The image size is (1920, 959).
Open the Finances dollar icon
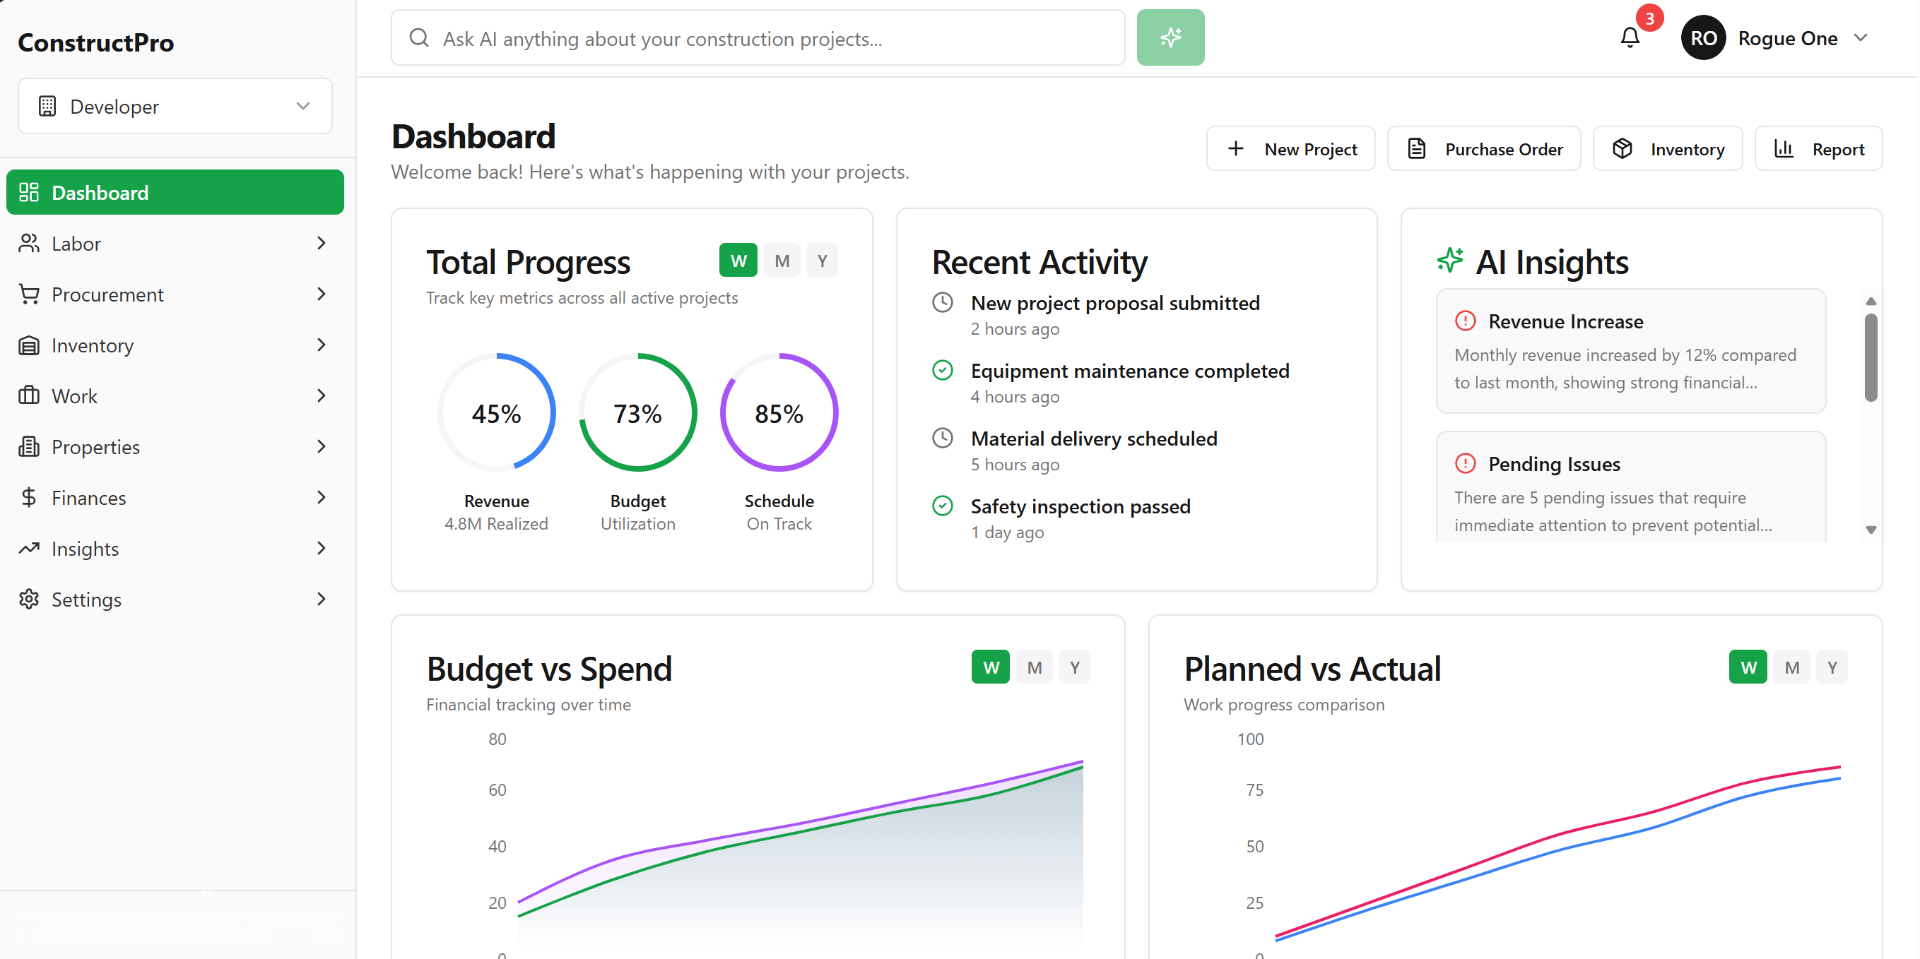coord(29,497)
